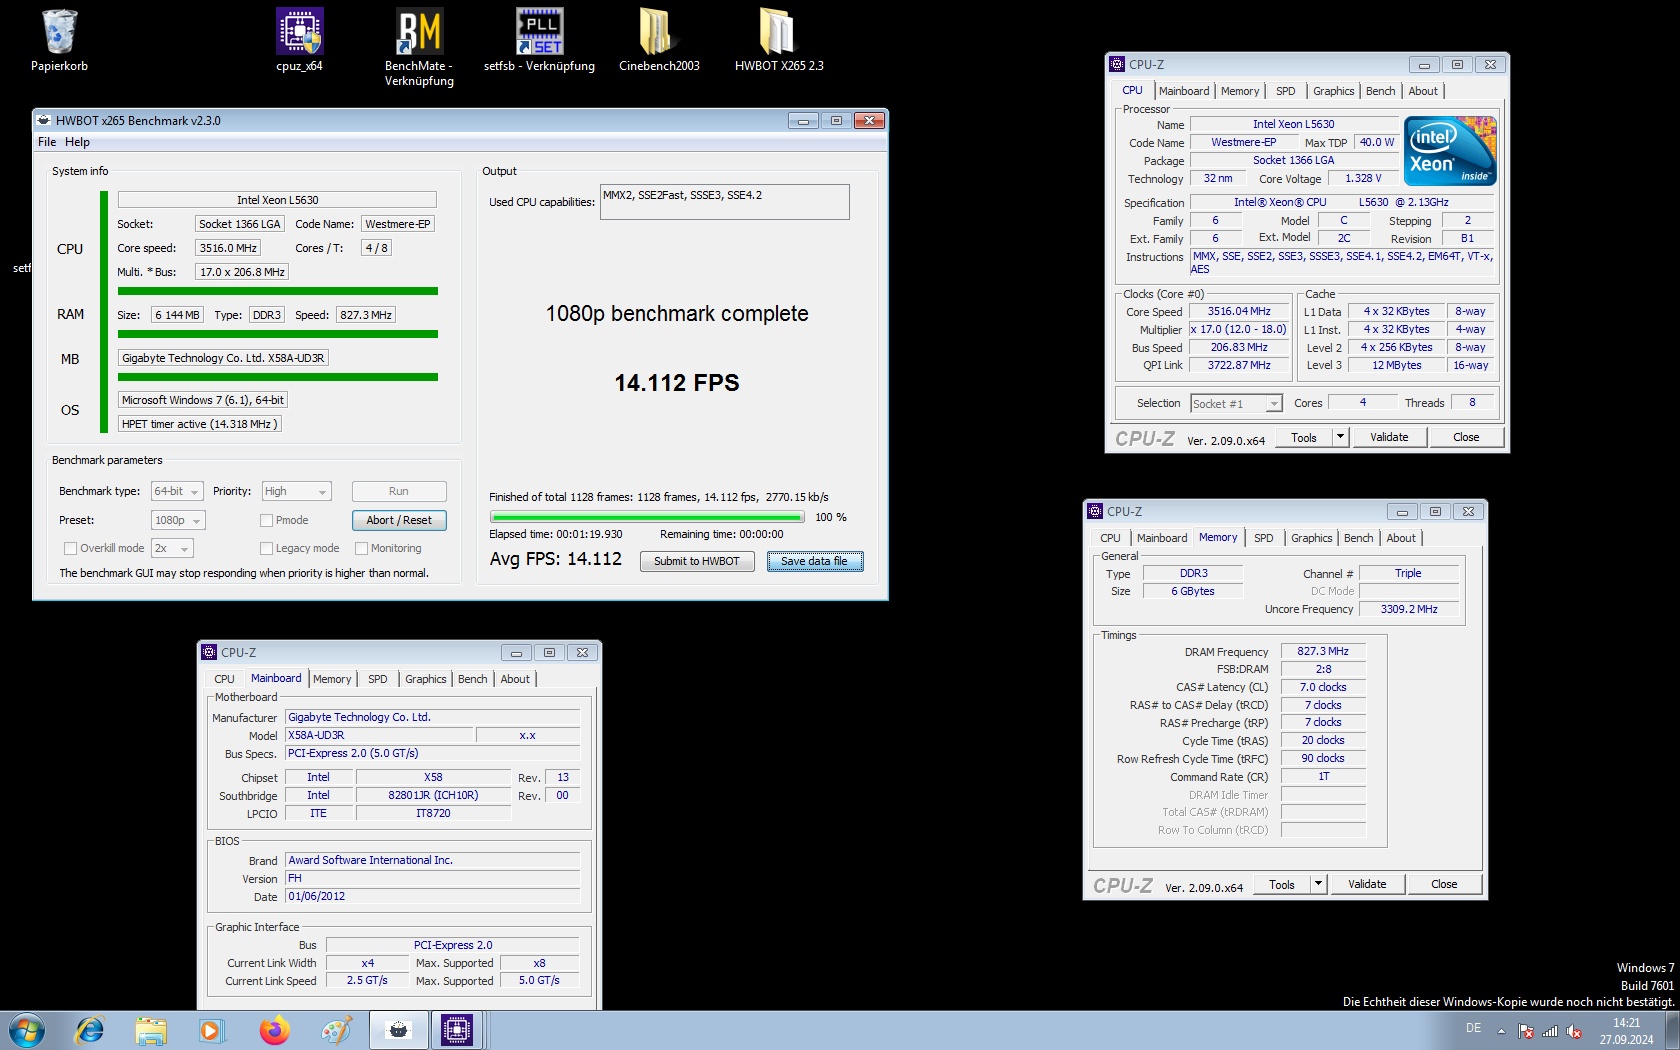This screenshot has width=1680, height=1050.
Task: Launch Internet Explorer from taskbar
Action: click(x=89, y=1030)
